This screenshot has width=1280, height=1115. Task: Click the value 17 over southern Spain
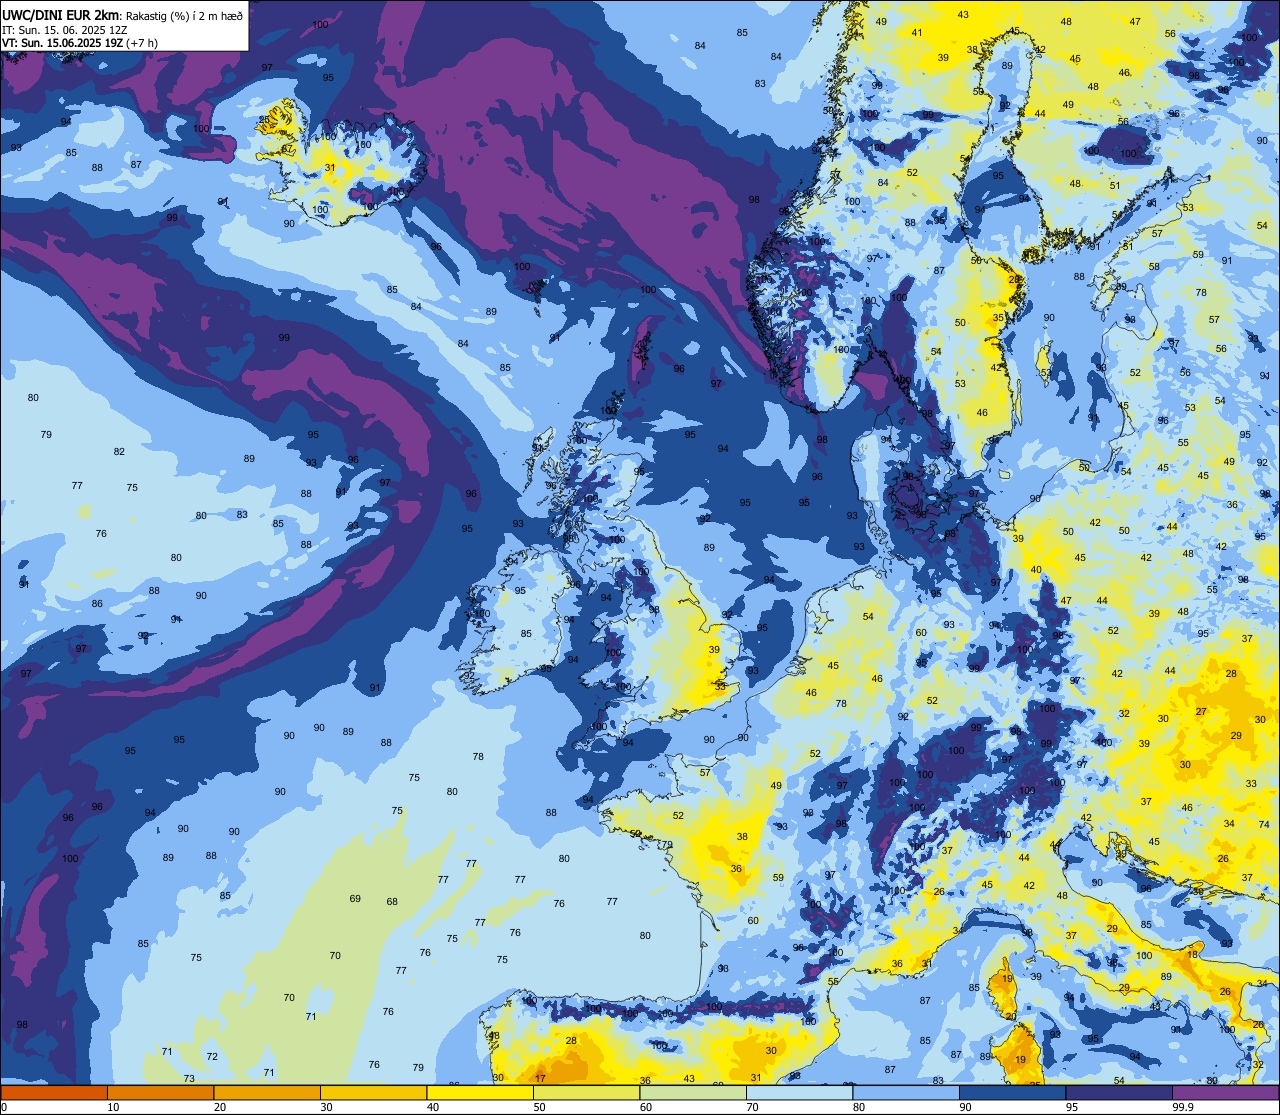540,1078
